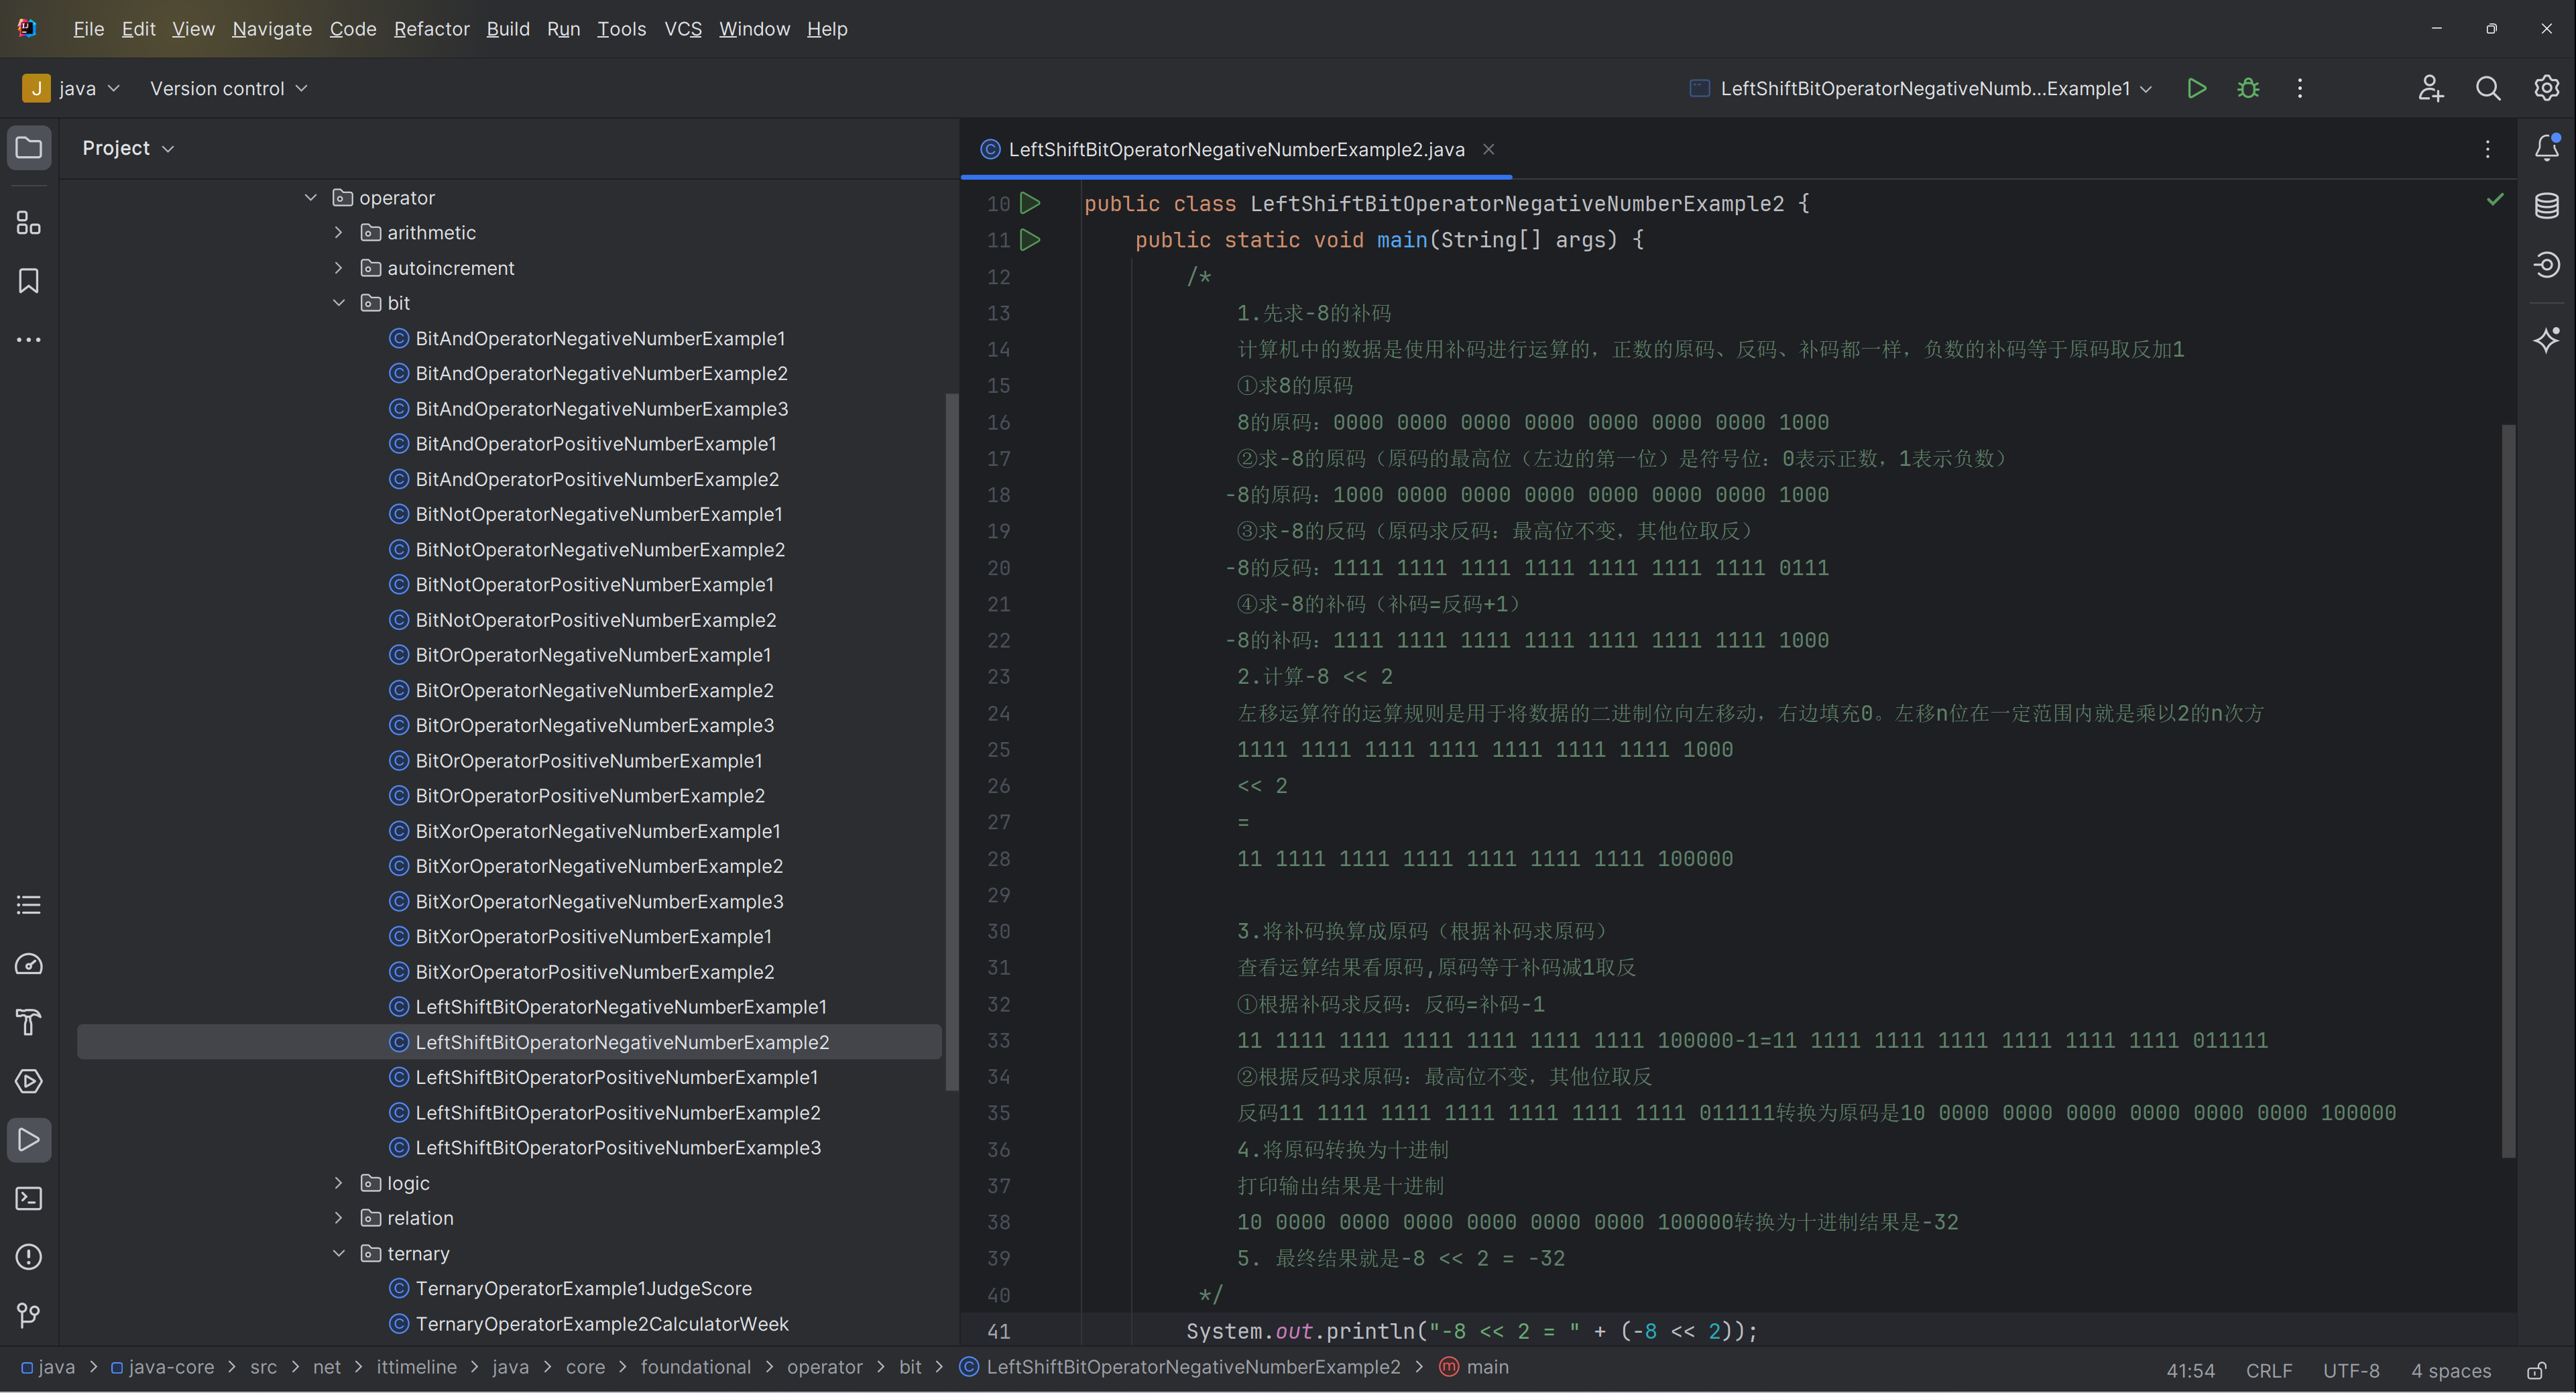Image resolution: width=2576 pixels, height=1393 pixels.
Task: Open the Project view selector dropdown
Action: click(128, 148)
